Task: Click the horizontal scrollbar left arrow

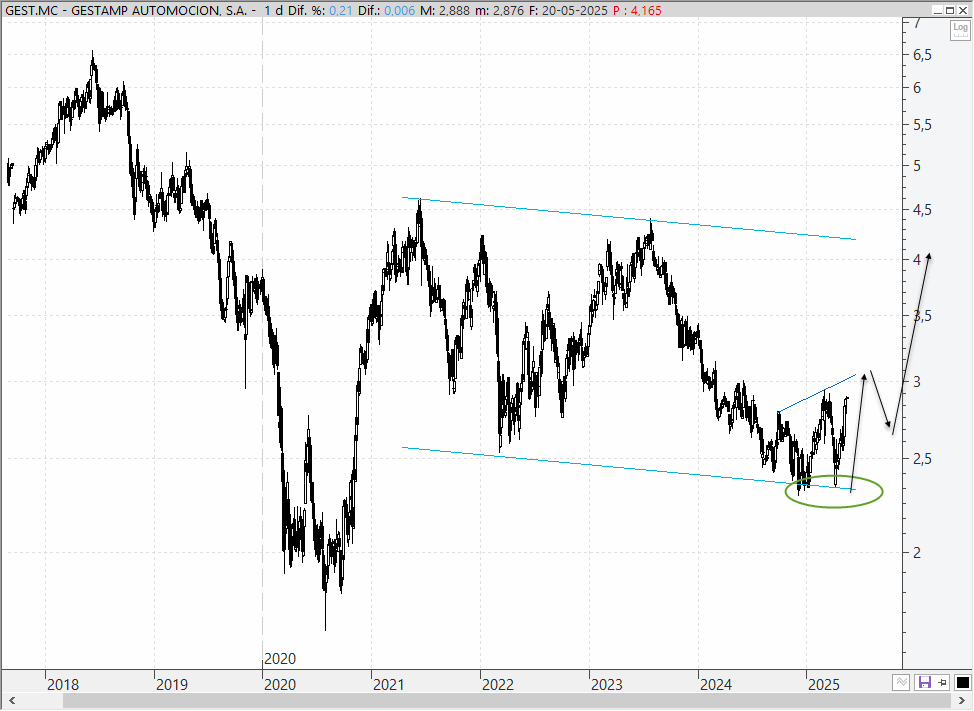Action: 11,701
